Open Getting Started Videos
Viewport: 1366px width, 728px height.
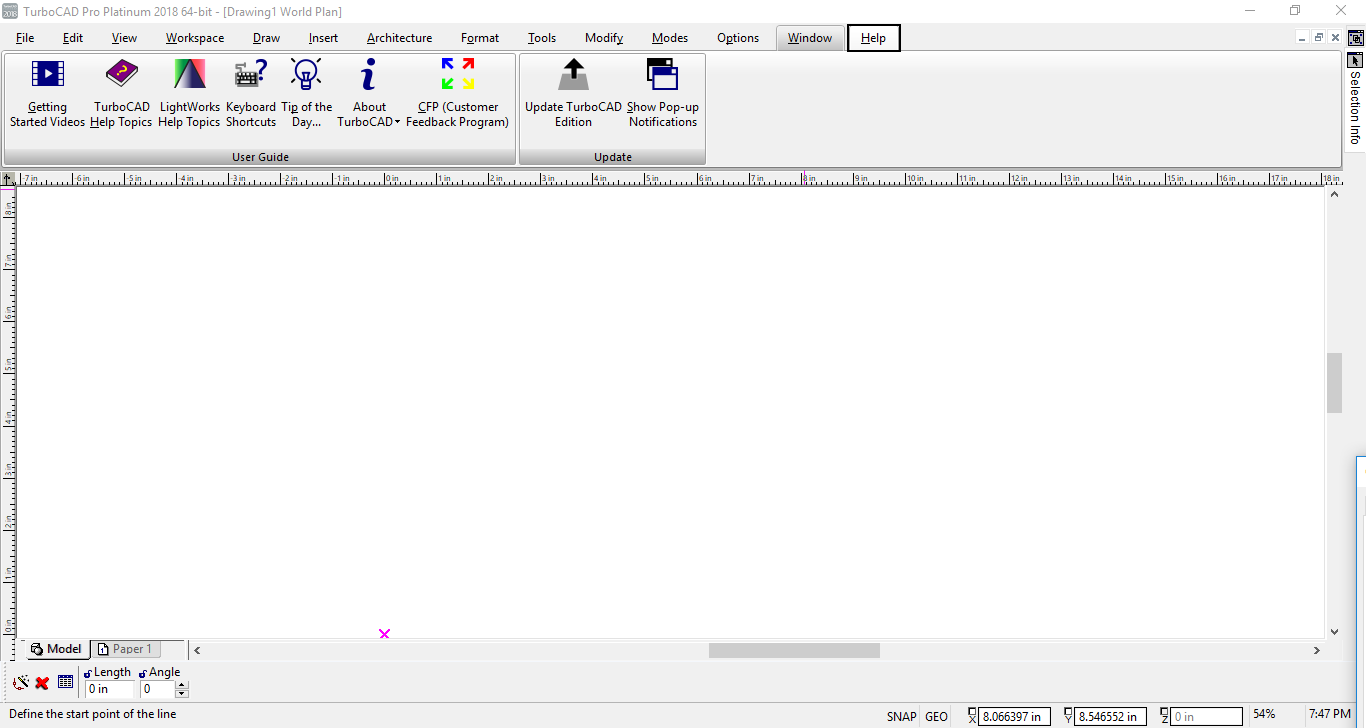coord(47,93)
